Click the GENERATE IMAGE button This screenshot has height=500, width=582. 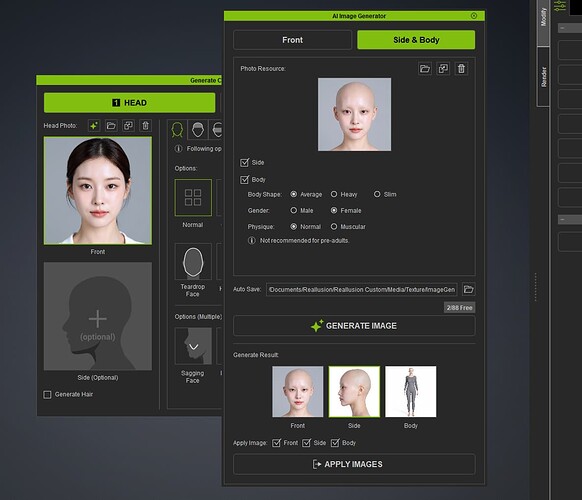pyautogui.click(x=354, y=326)
